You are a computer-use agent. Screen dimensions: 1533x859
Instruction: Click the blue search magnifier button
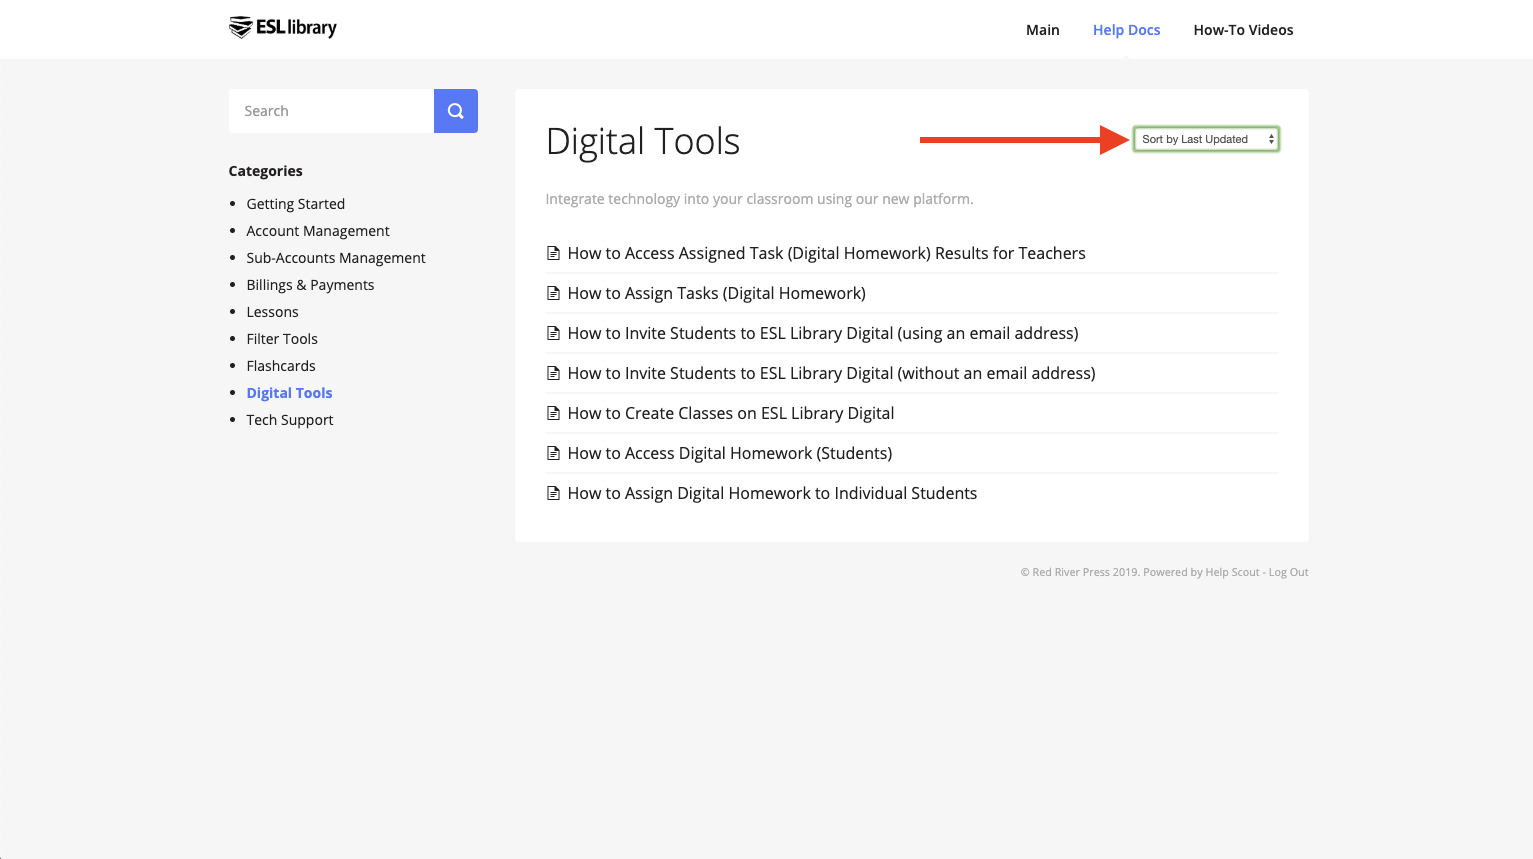click(456, 111)
